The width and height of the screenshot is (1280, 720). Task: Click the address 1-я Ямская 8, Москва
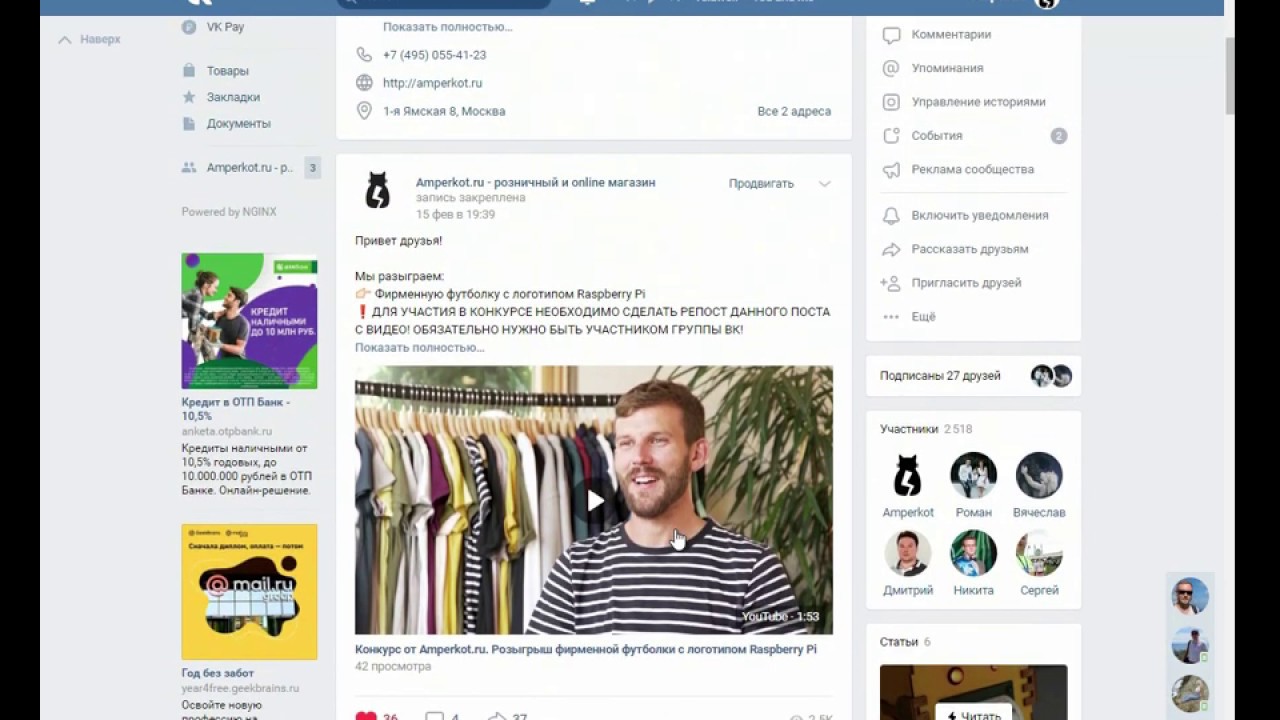[444, 111]
